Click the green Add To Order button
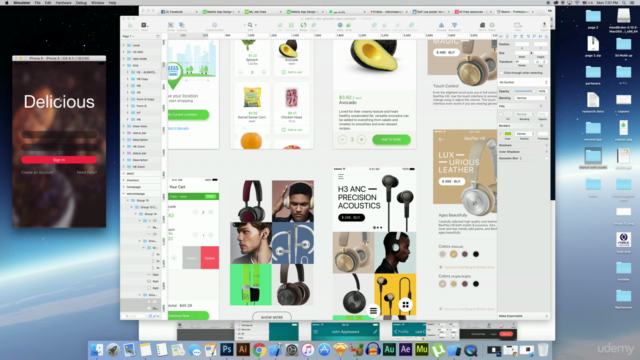640x360 pixels. click(391, 140)
